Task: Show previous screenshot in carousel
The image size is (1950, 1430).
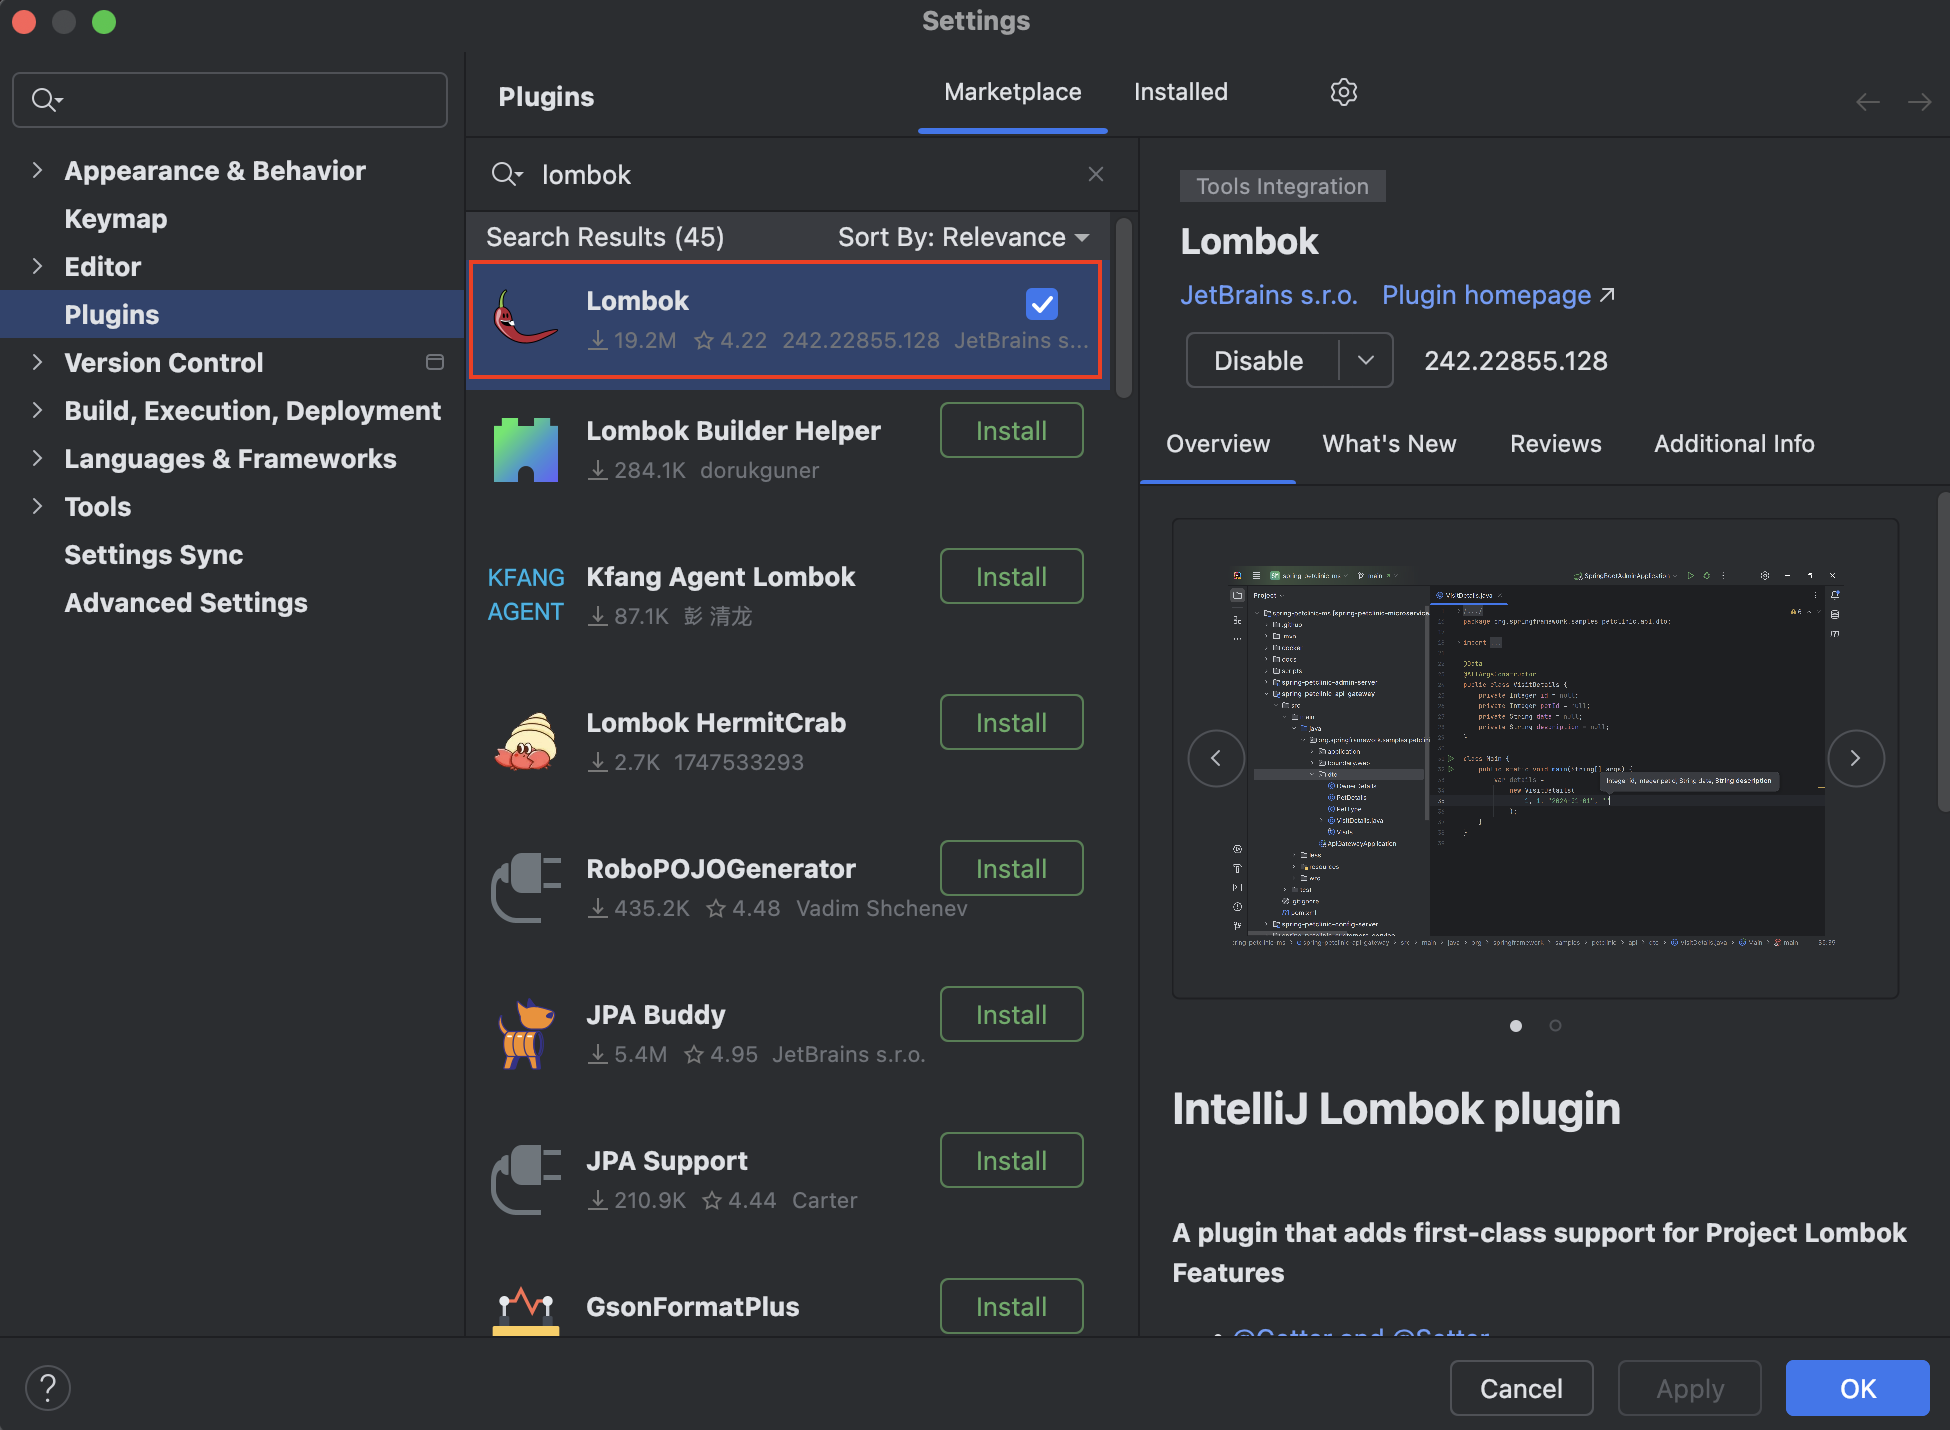Action: point(1216,758)
